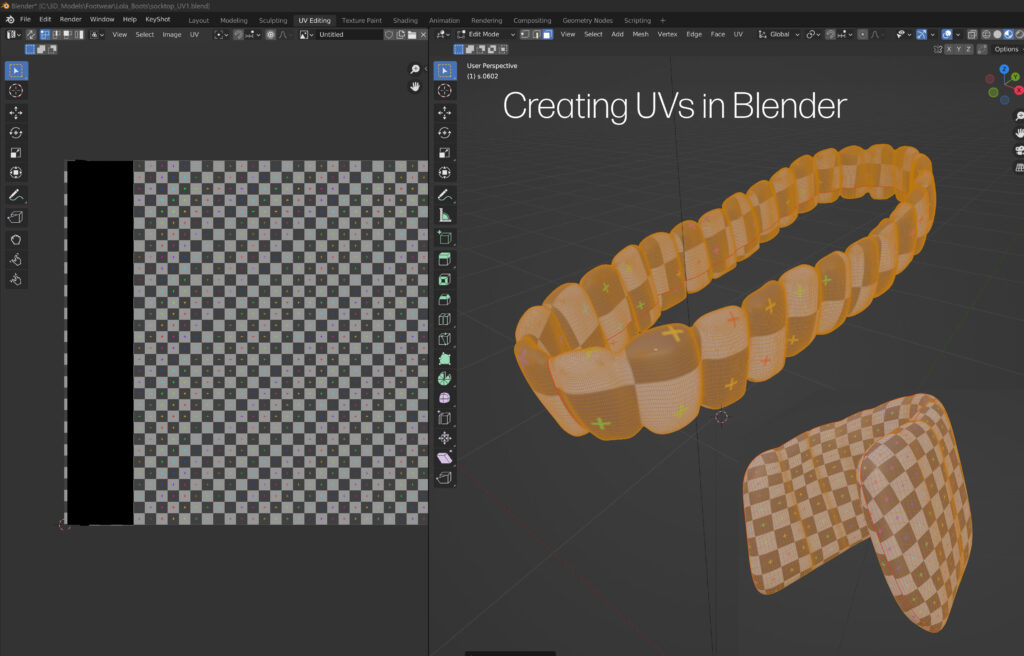Enable face select mode in 3D viewport

coord(547,34)
